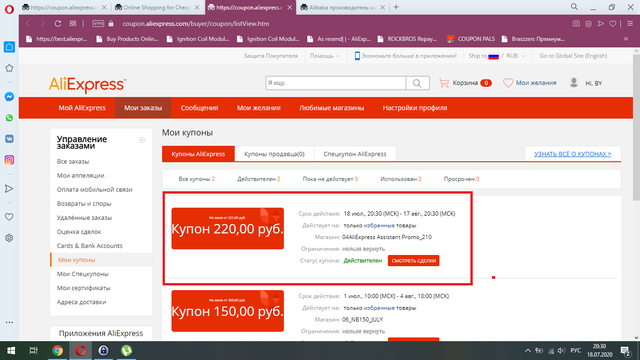Image resolution: width=640 pixels, height=360 pixels.
Task: Launch Chrome from taskbar
Action: tap(58, 351)
